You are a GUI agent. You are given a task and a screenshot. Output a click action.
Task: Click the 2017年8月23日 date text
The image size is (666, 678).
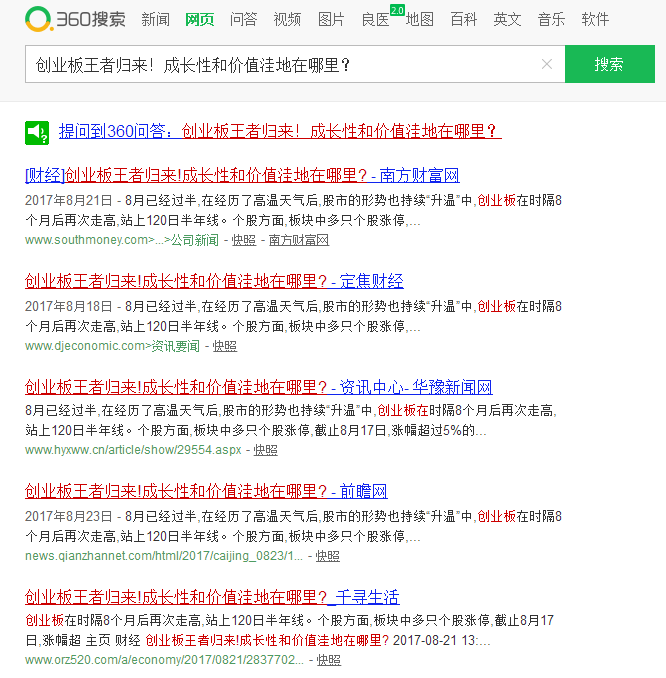click(x=69, y=516)
